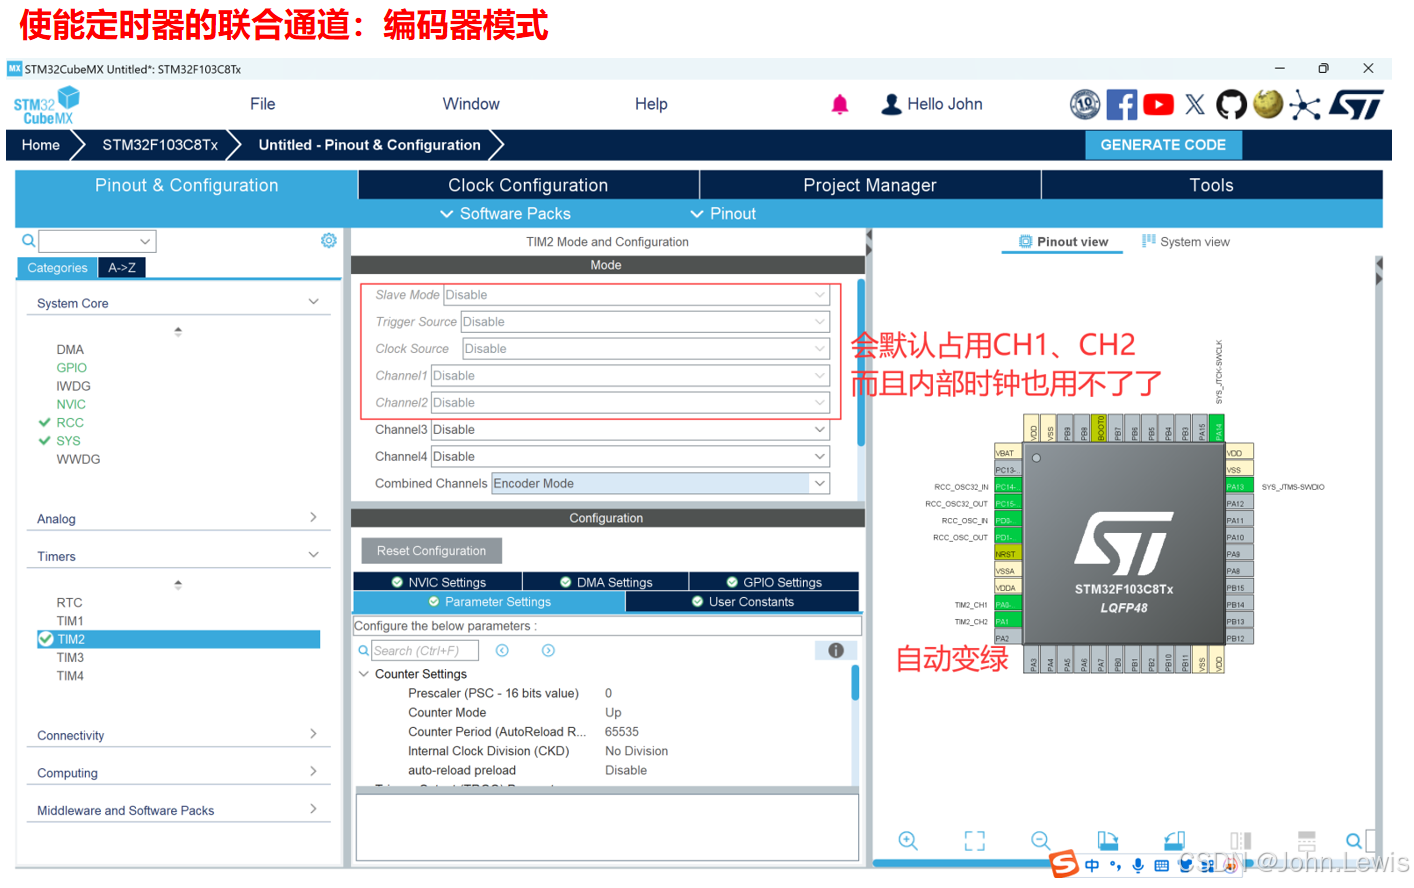This screenshot has width=1414, height=888.
Task: Click the STM32CubeMX logo
Action: pos(46,106)
